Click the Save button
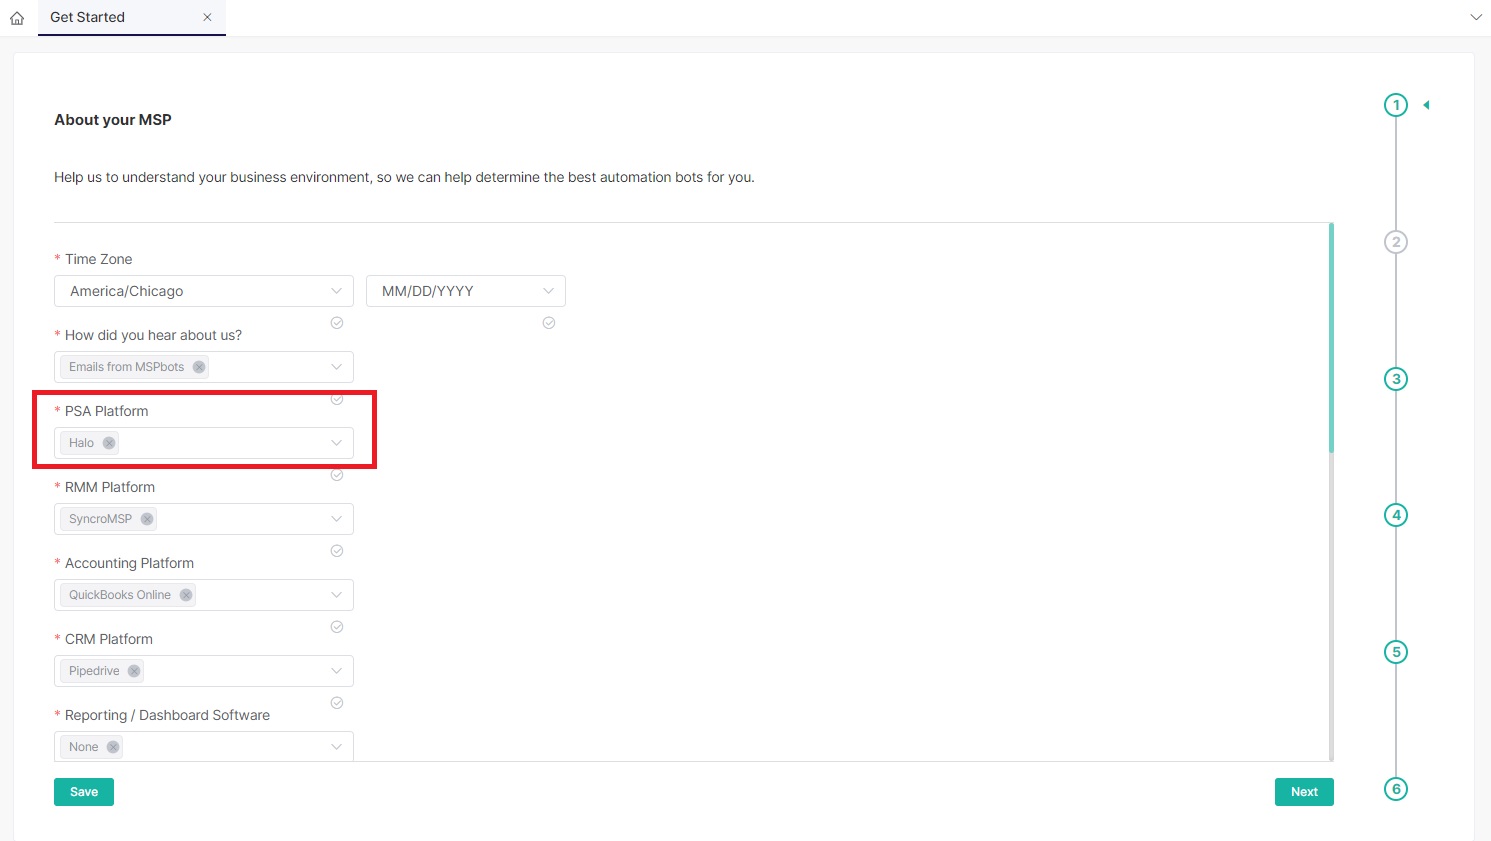Screen dimensions: 1491x841 [x=83, y=791]
